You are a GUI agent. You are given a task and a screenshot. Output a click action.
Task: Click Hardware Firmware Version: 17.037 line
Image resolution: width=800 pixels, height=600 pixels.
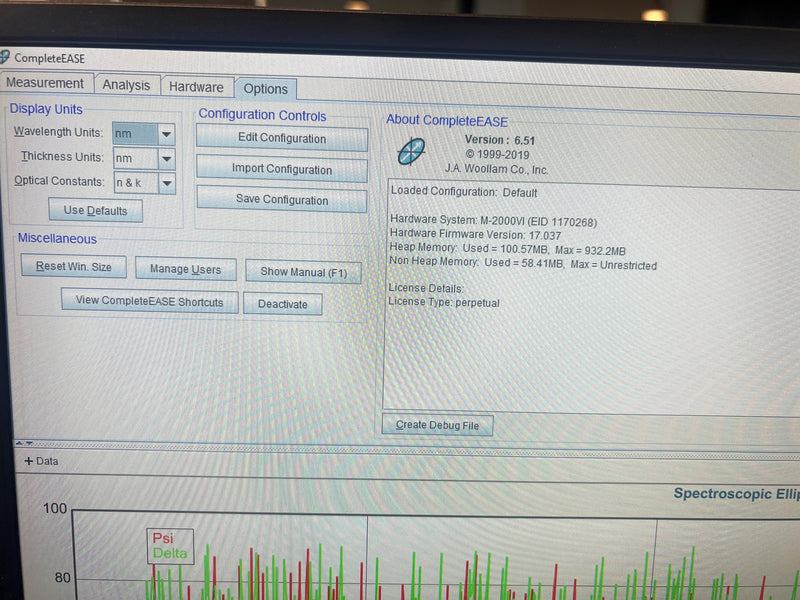pos(476,235)
